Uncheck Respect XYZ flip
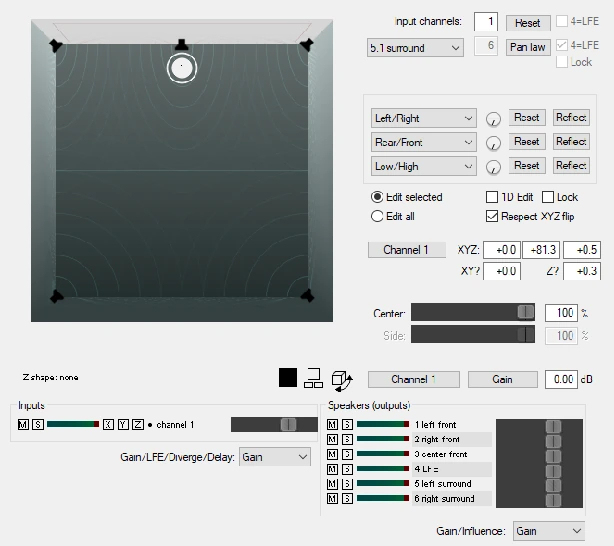This screenshot has height=546, width=614. 492,216
